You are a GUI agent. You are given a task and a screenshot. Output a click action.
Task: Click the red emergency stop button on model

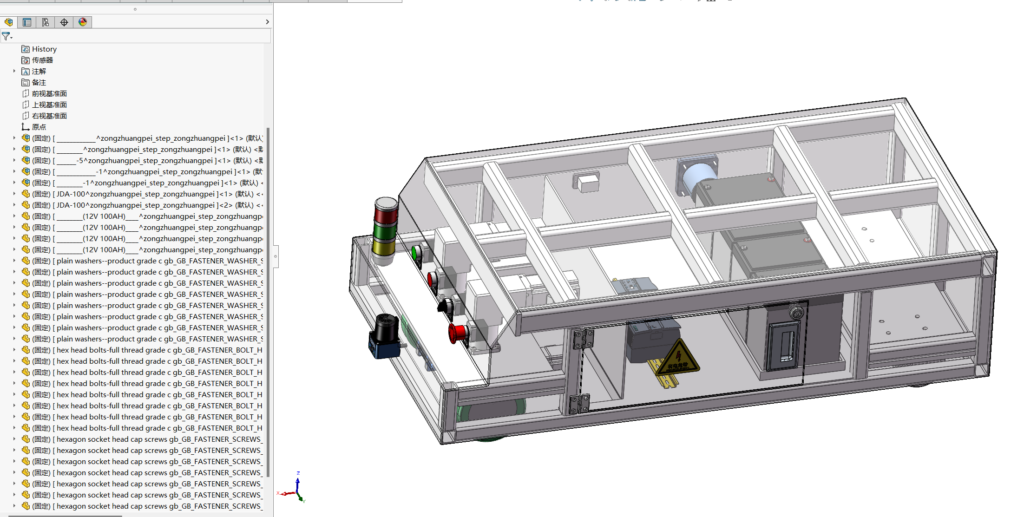click(x=457, y=333)
